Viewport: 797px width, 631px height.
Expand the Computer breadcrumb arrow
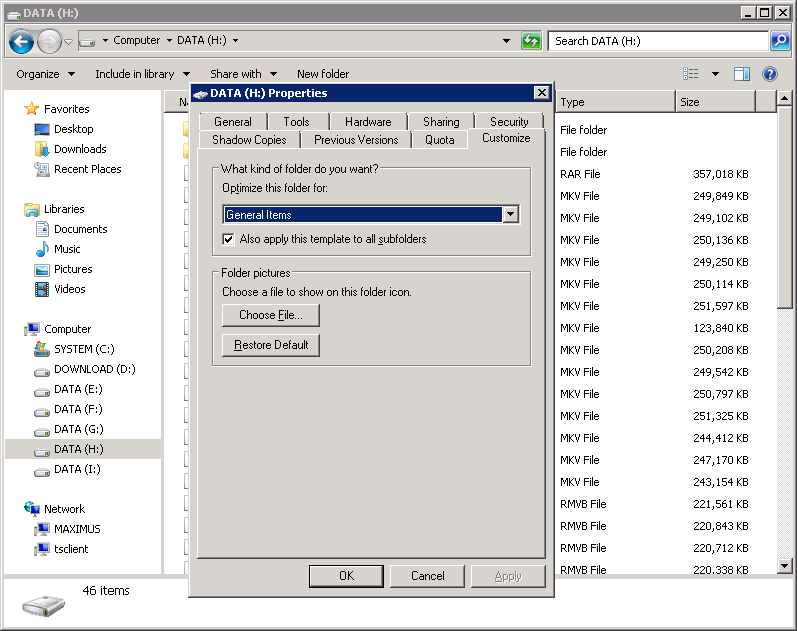click(169, 40)
